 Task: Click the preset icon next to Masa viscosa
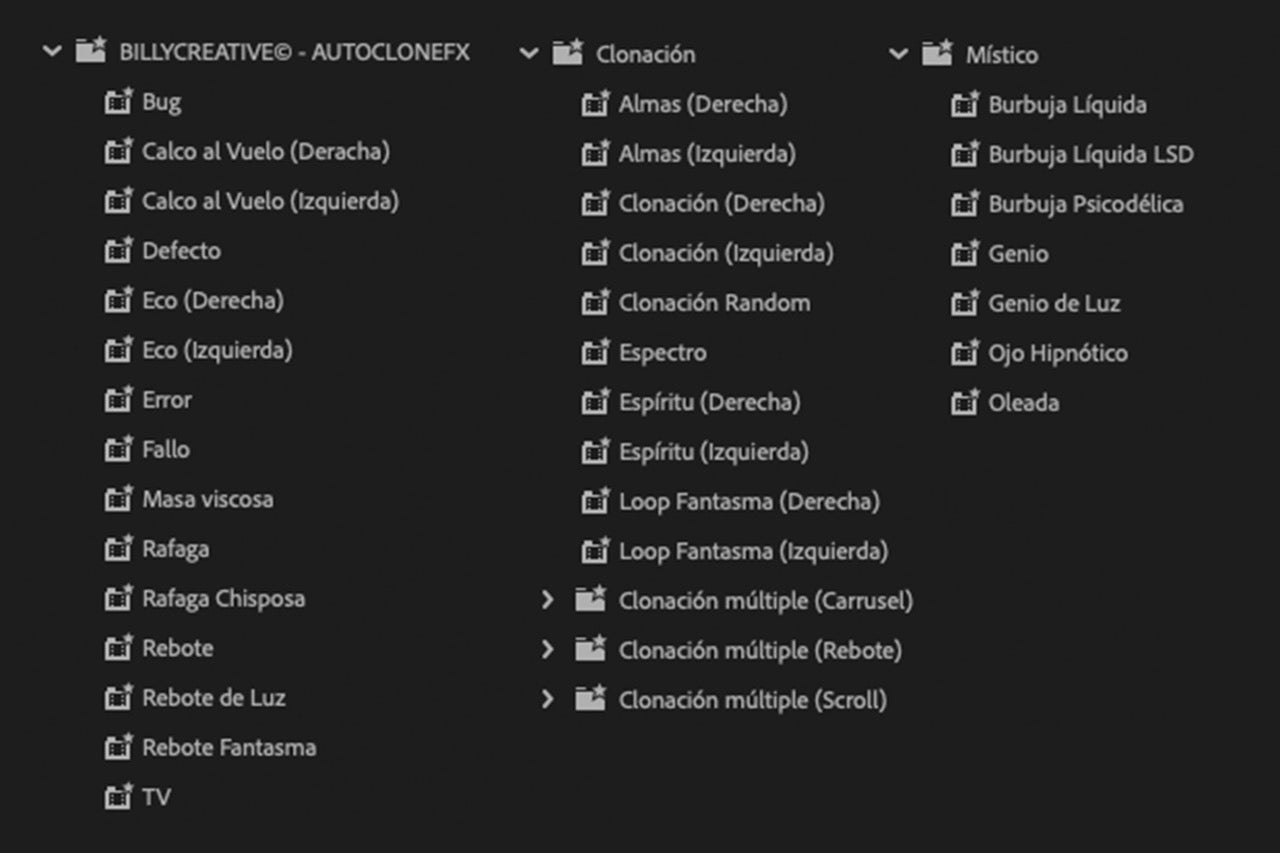click(118, 499)
